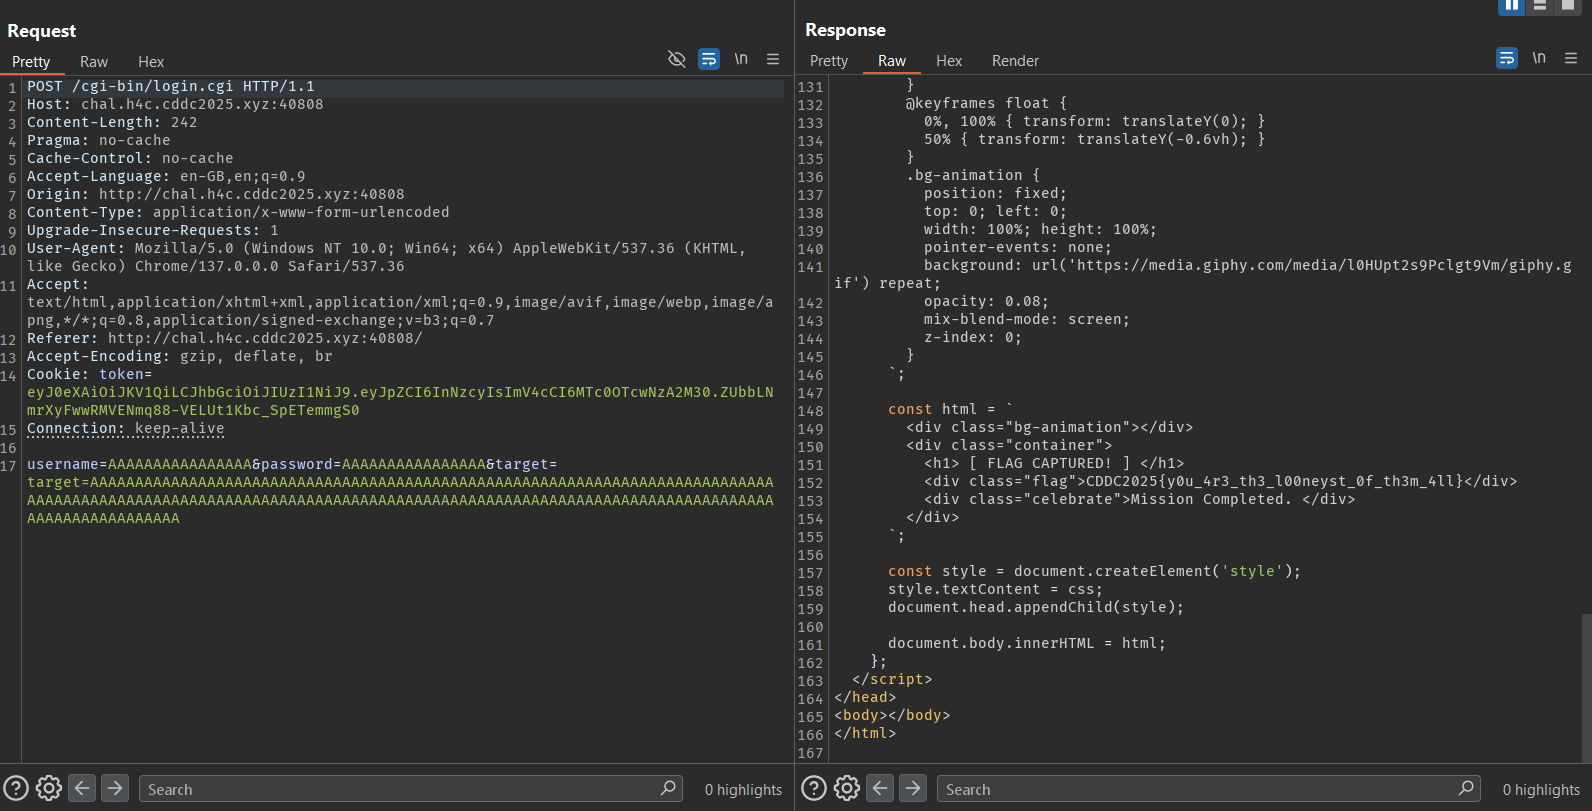
Task: Click '0 highlights' label under Request
Action: (x=743, y=790)
